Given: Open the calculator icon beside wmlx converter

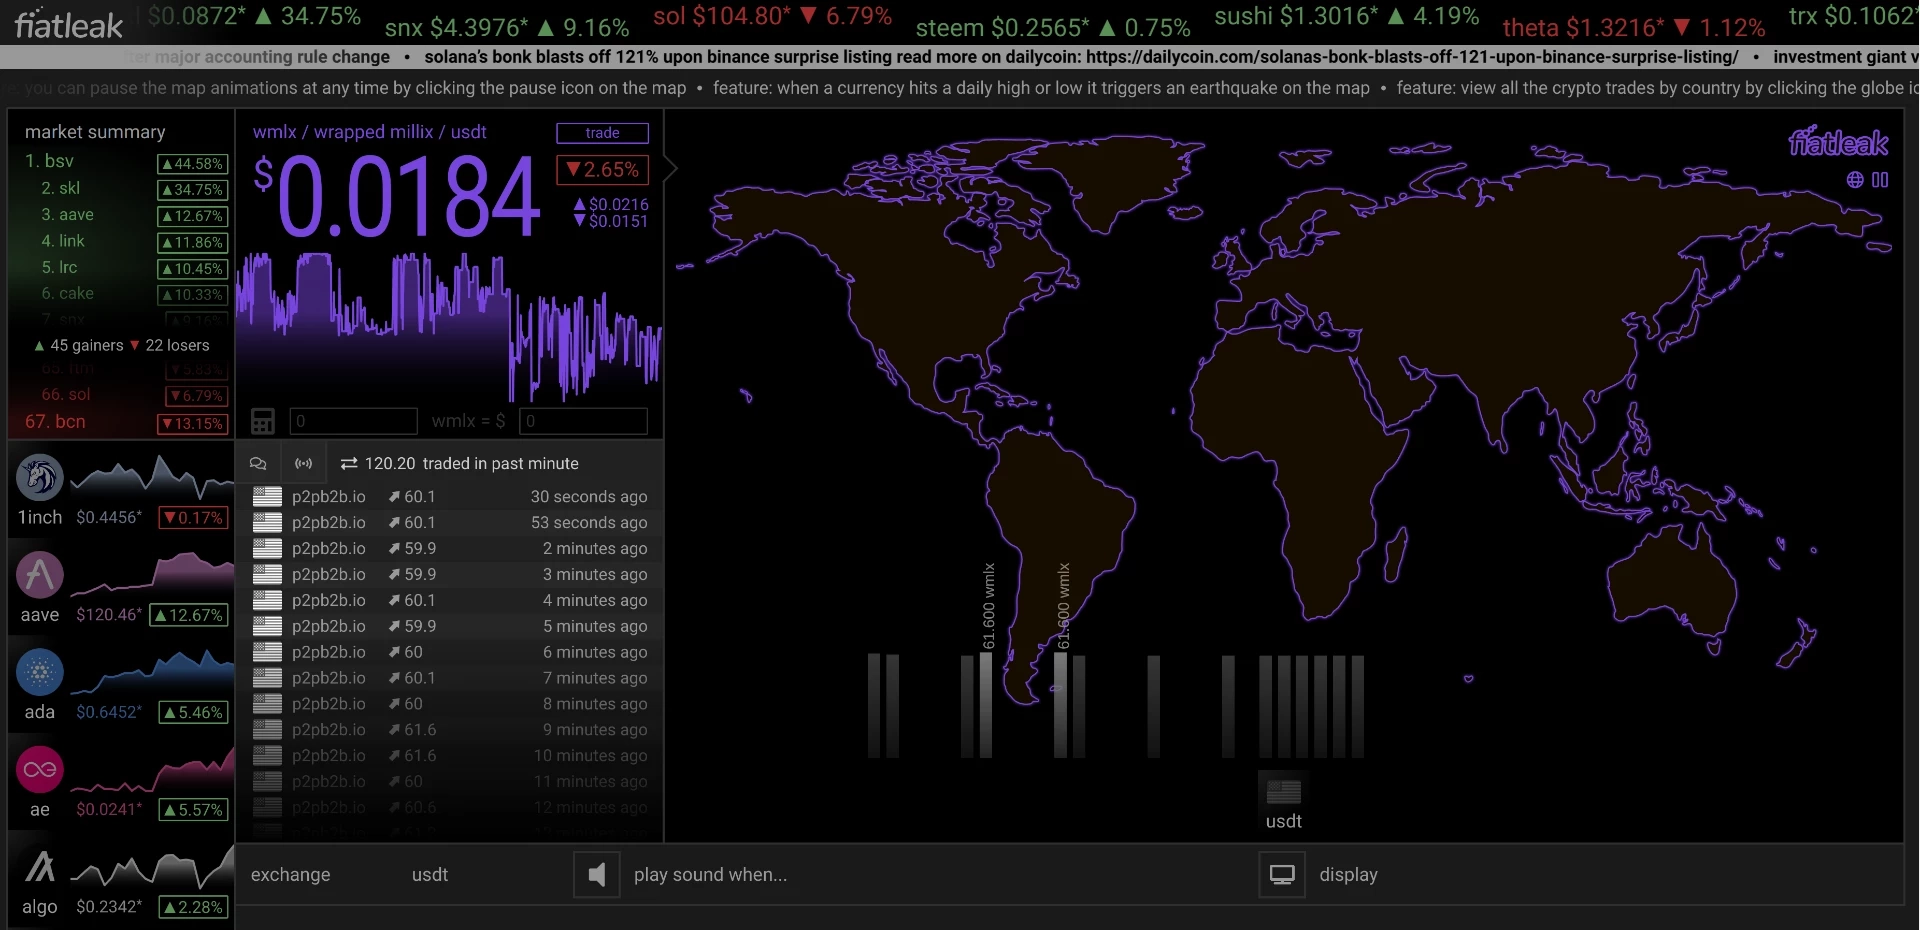Looking at the screenshot, I should coord(262,421).
